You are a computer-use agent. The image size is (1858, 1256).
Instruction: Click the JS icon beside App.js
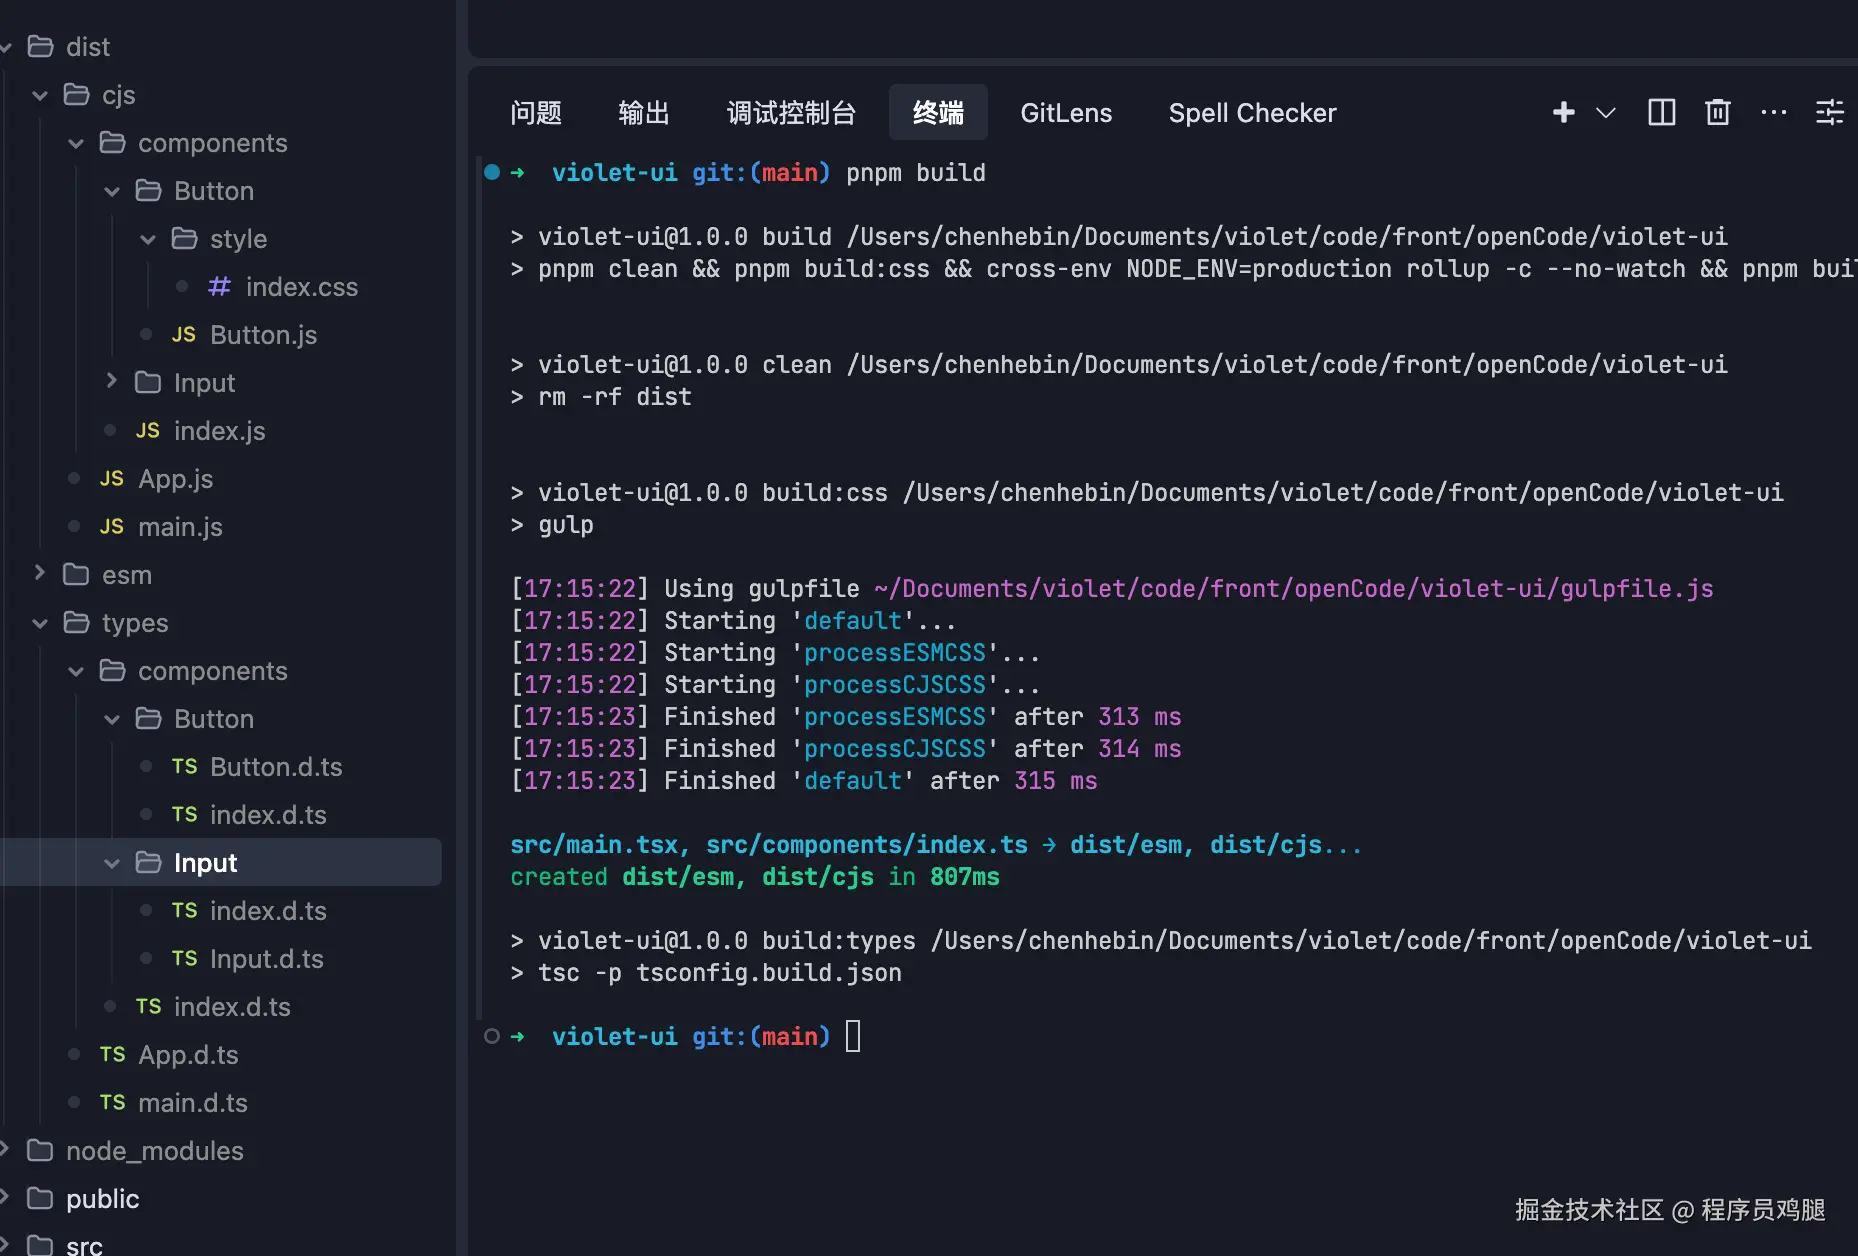click(x=111, y=479)
